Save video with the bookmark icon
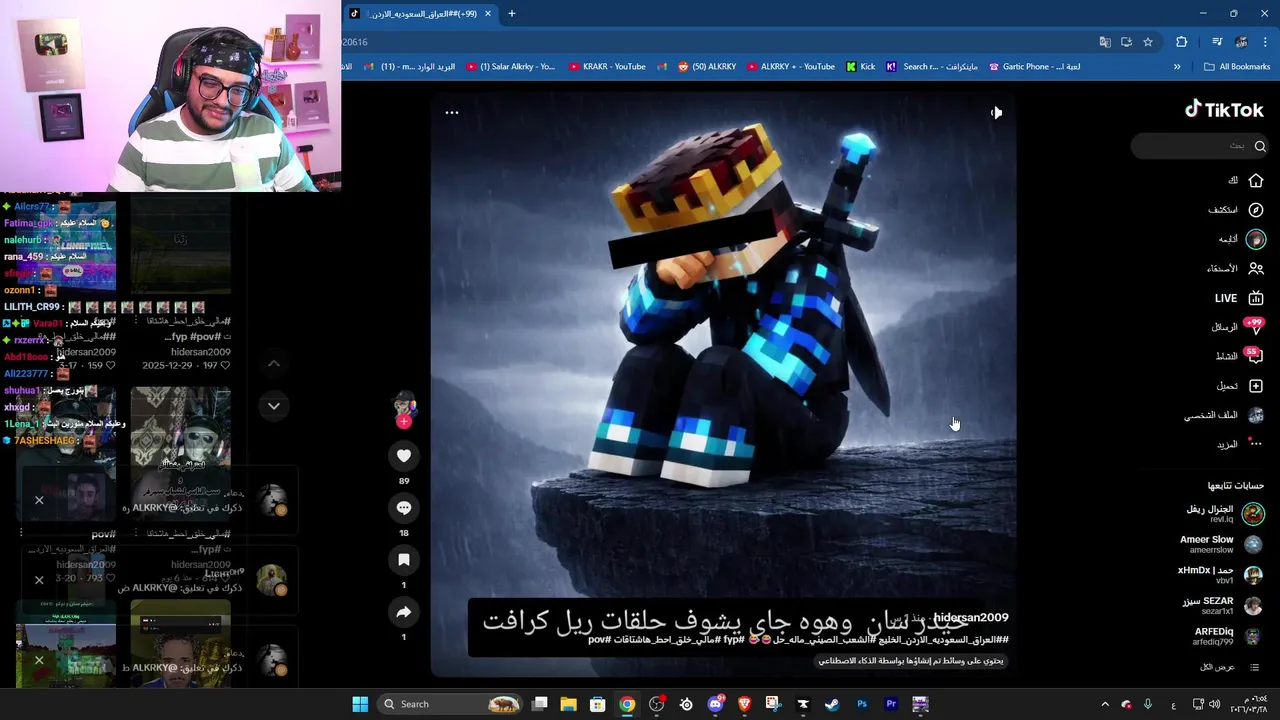1280x720 pixels. [x=404, y=560]
